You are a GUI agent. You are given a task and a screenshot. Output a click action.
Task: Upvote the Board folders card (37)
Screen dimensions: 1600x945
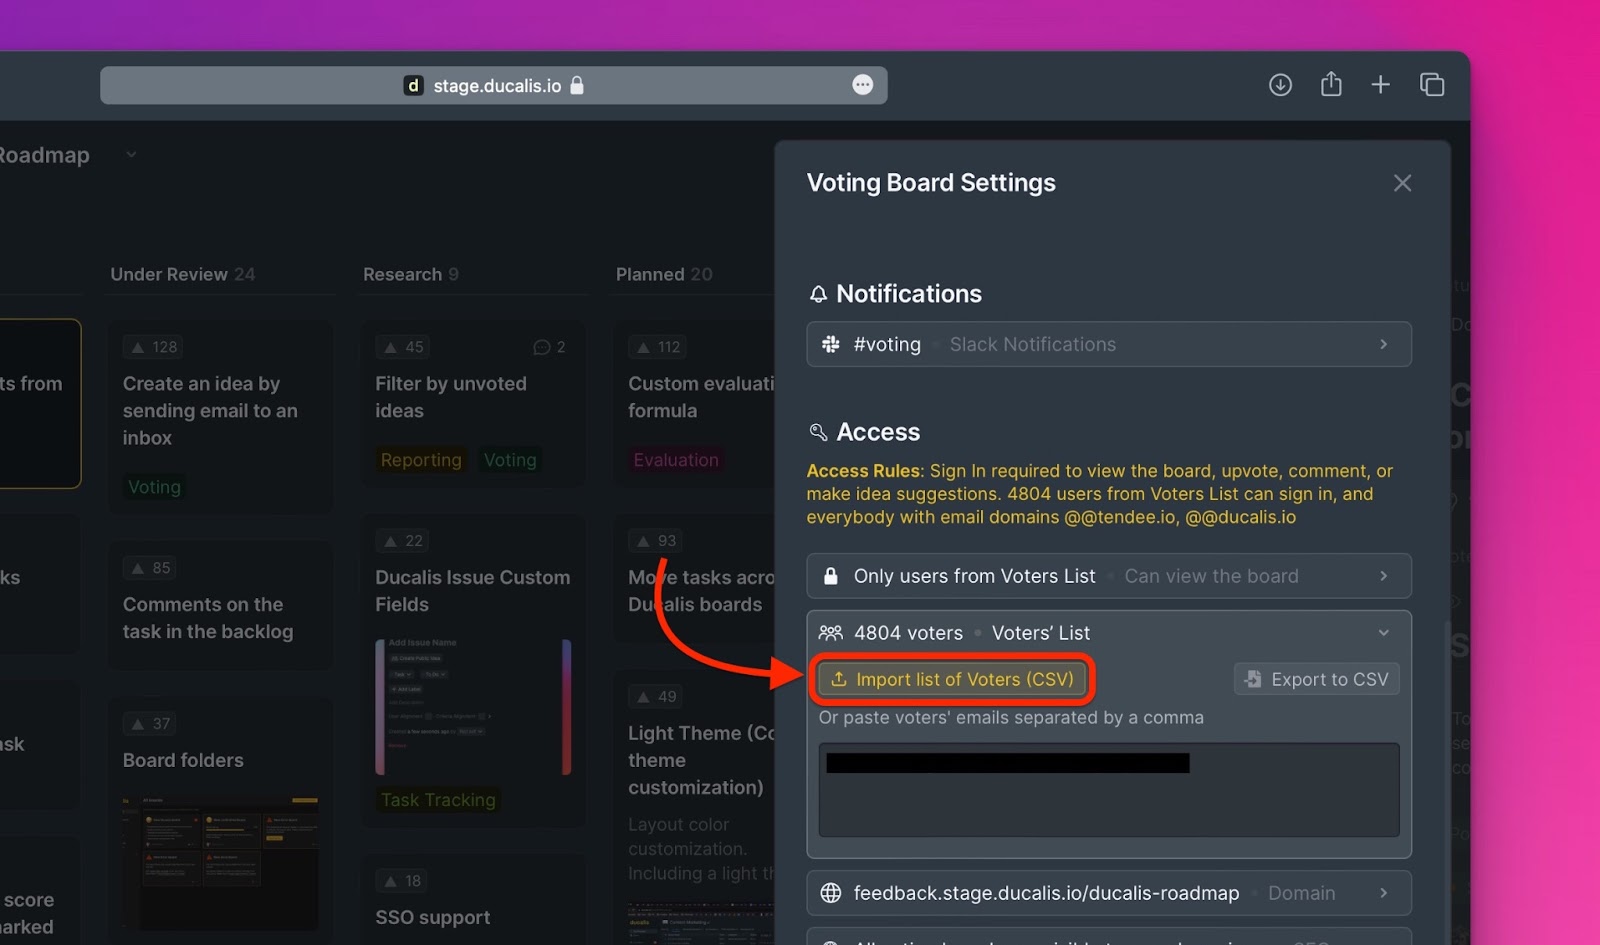150,724
